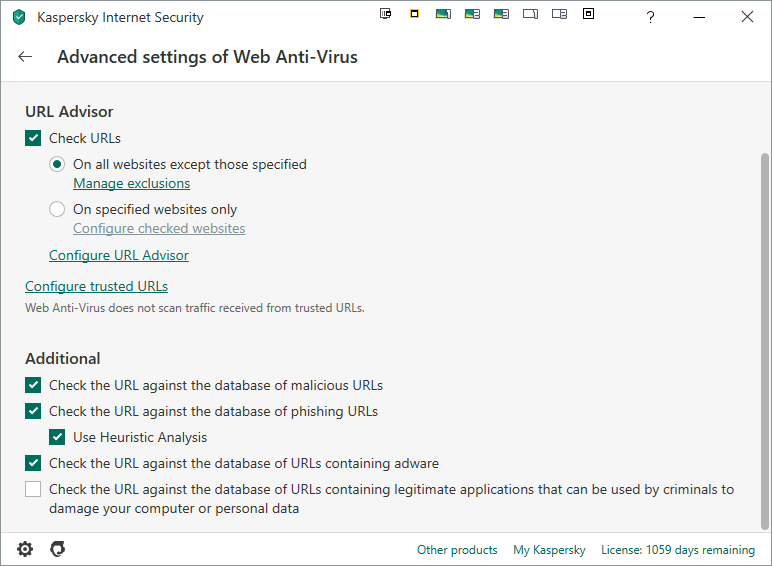Open the My Kaspersky link
Screen dimensions: 772x566
coord(548,550)
